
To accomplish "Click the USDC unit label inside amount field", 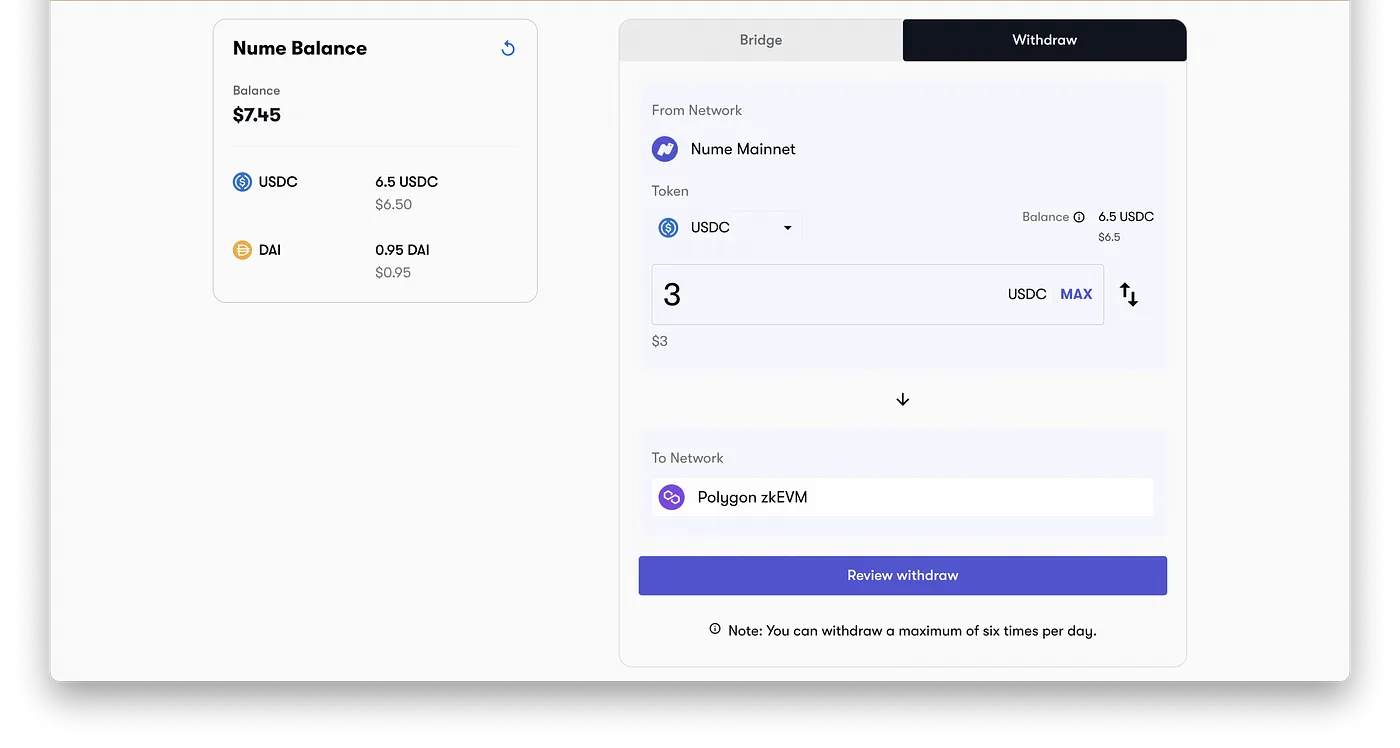I will click(x=1027, y=294).
